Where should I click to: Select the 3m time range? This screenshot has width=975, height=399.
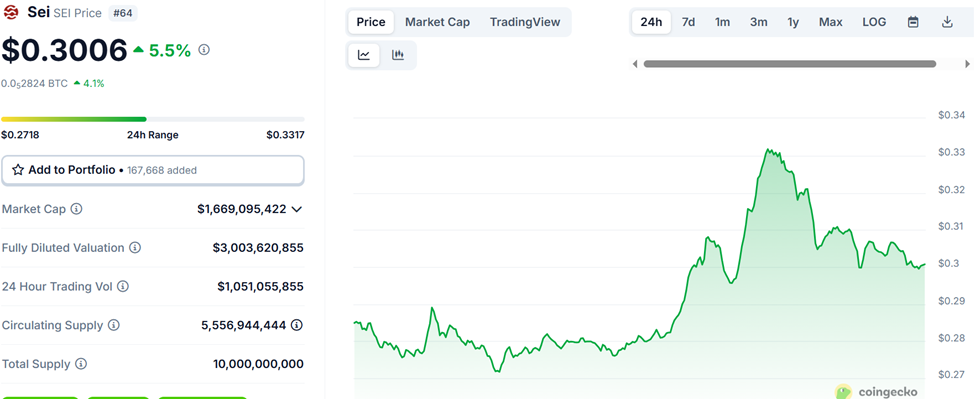click(759, 22)
